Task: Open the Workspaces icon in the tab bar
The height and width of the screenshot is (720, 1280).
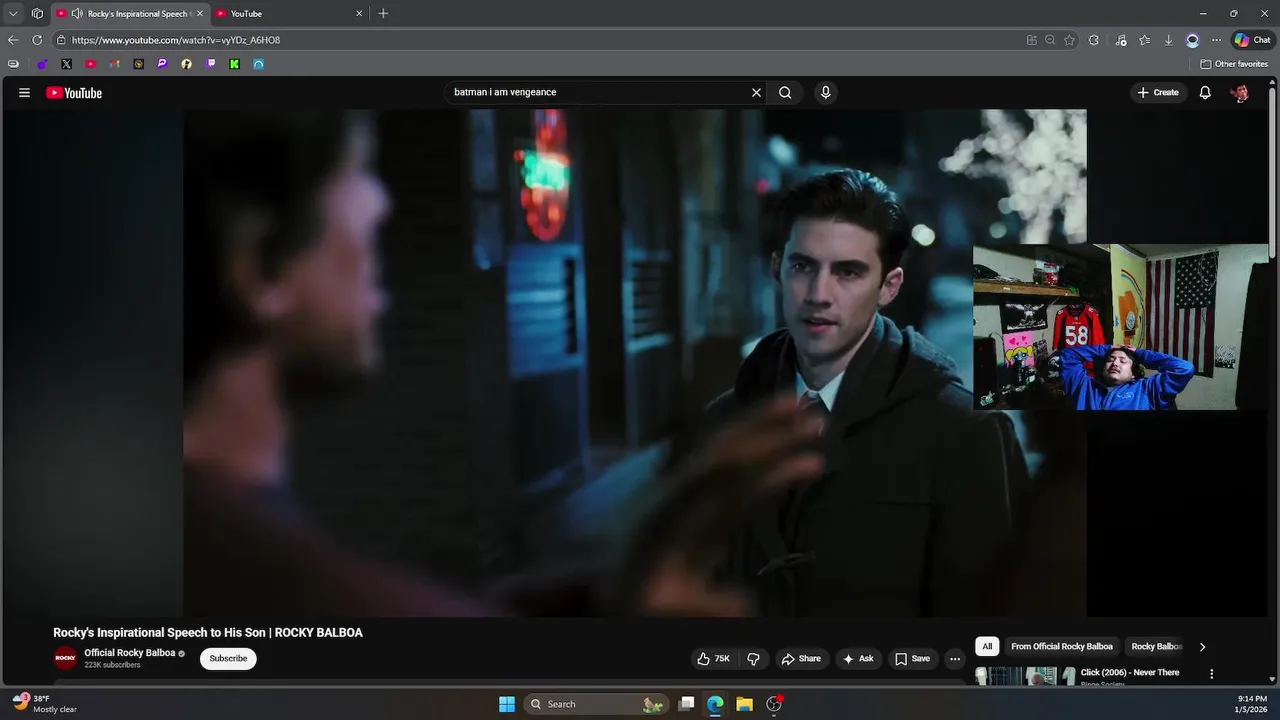Action: [x=37, y=13]
